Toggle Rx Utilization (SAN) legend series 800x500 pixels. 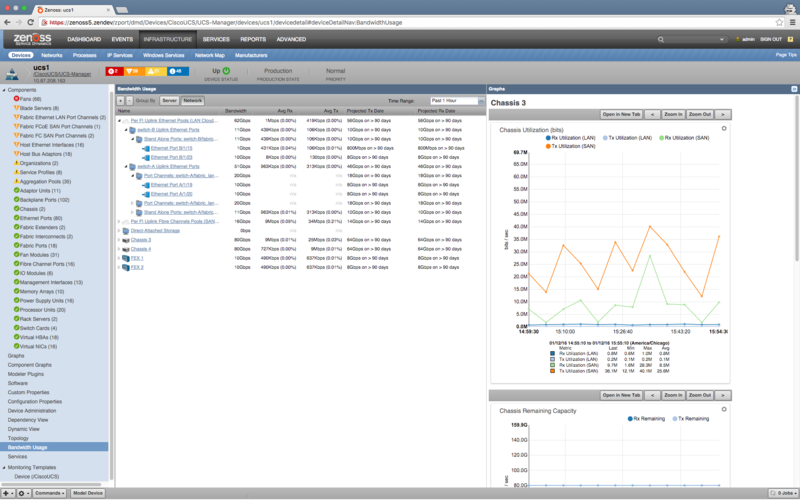pyautogui.click(x=684, y=138)
